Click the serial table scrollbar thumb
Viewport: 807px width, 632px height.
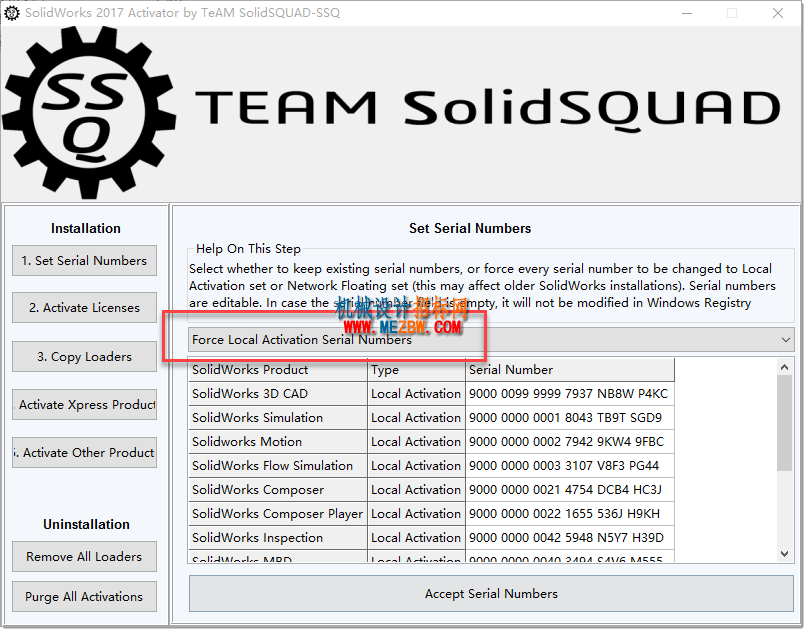pyautogui.click(x=784, y=423)
